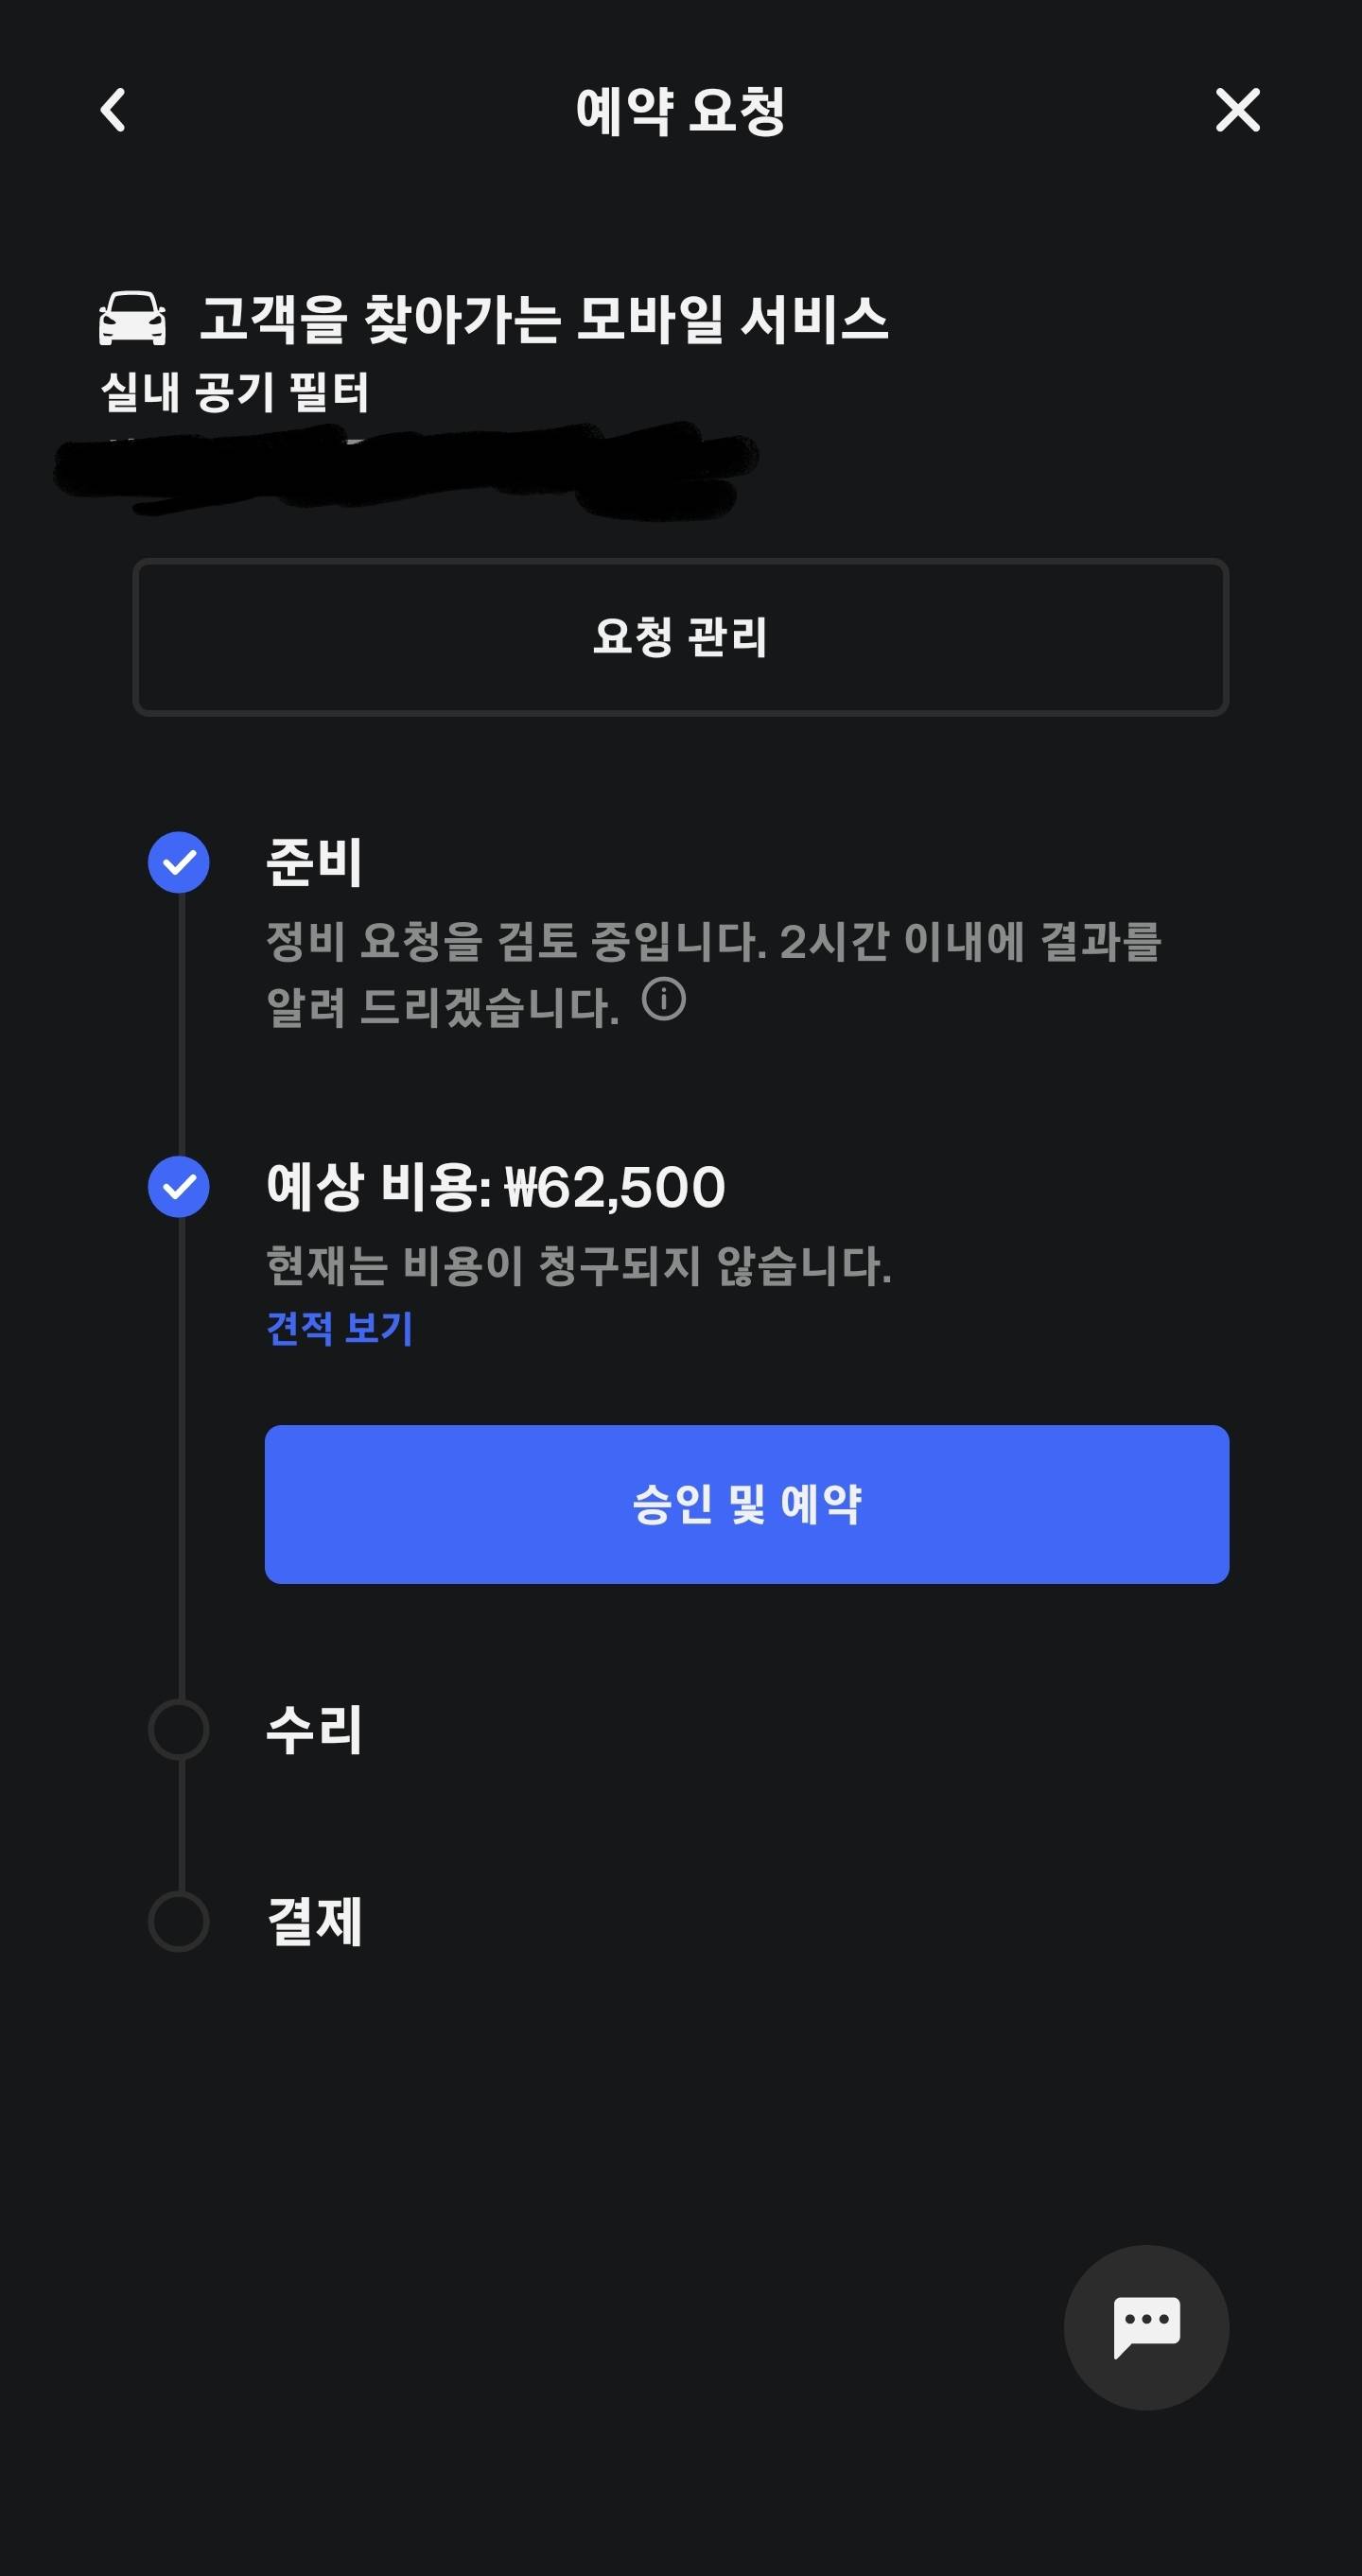Screen dimensions: 1362x2576
Task: Tap the info icon after 알려 드리겠습니다
Action: pyautogui.click(x=663, y=999)
